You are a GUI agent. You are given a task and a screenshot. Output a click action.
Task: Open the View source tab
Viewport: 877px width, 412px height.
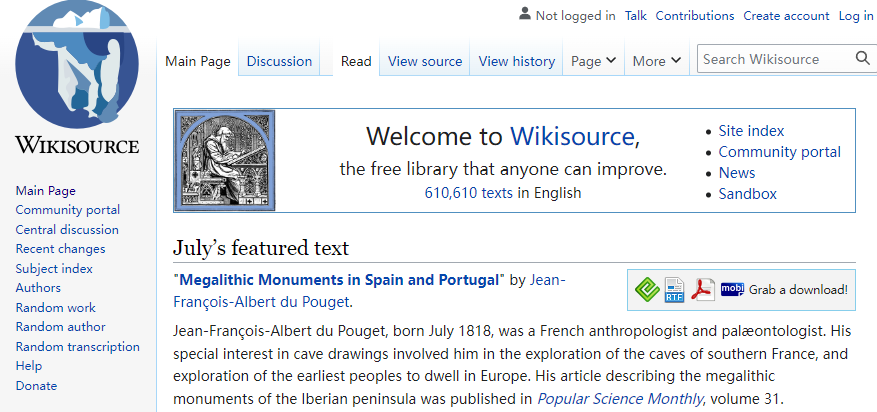click(x=425, y=61)
